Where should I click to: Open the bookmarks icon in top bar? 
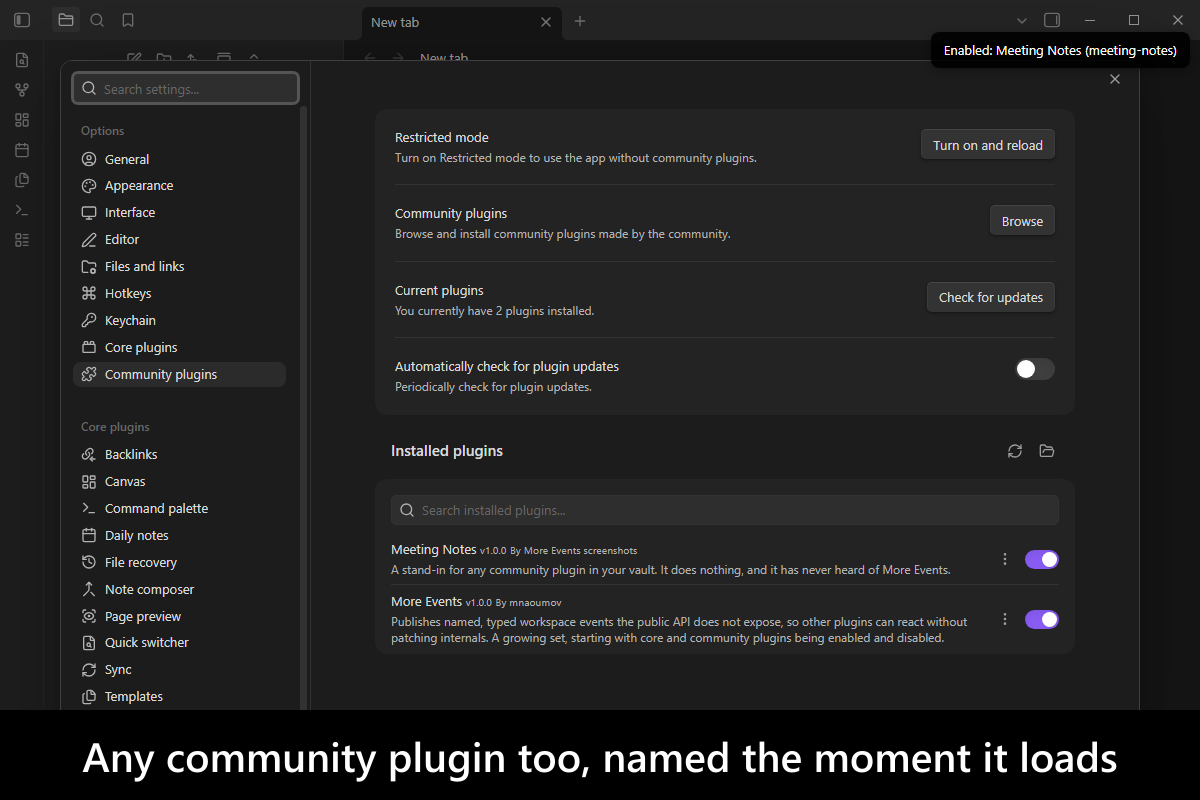(128, 20)
